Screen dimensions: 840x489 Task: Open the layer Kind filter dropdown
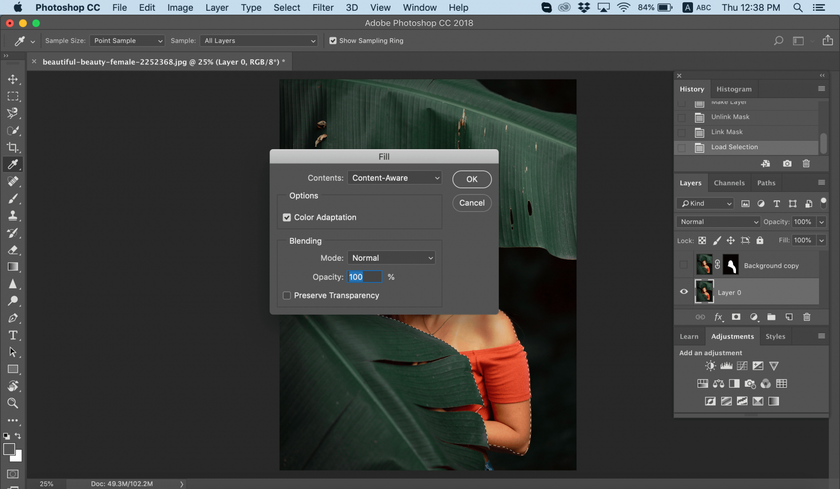coord(706,204)
